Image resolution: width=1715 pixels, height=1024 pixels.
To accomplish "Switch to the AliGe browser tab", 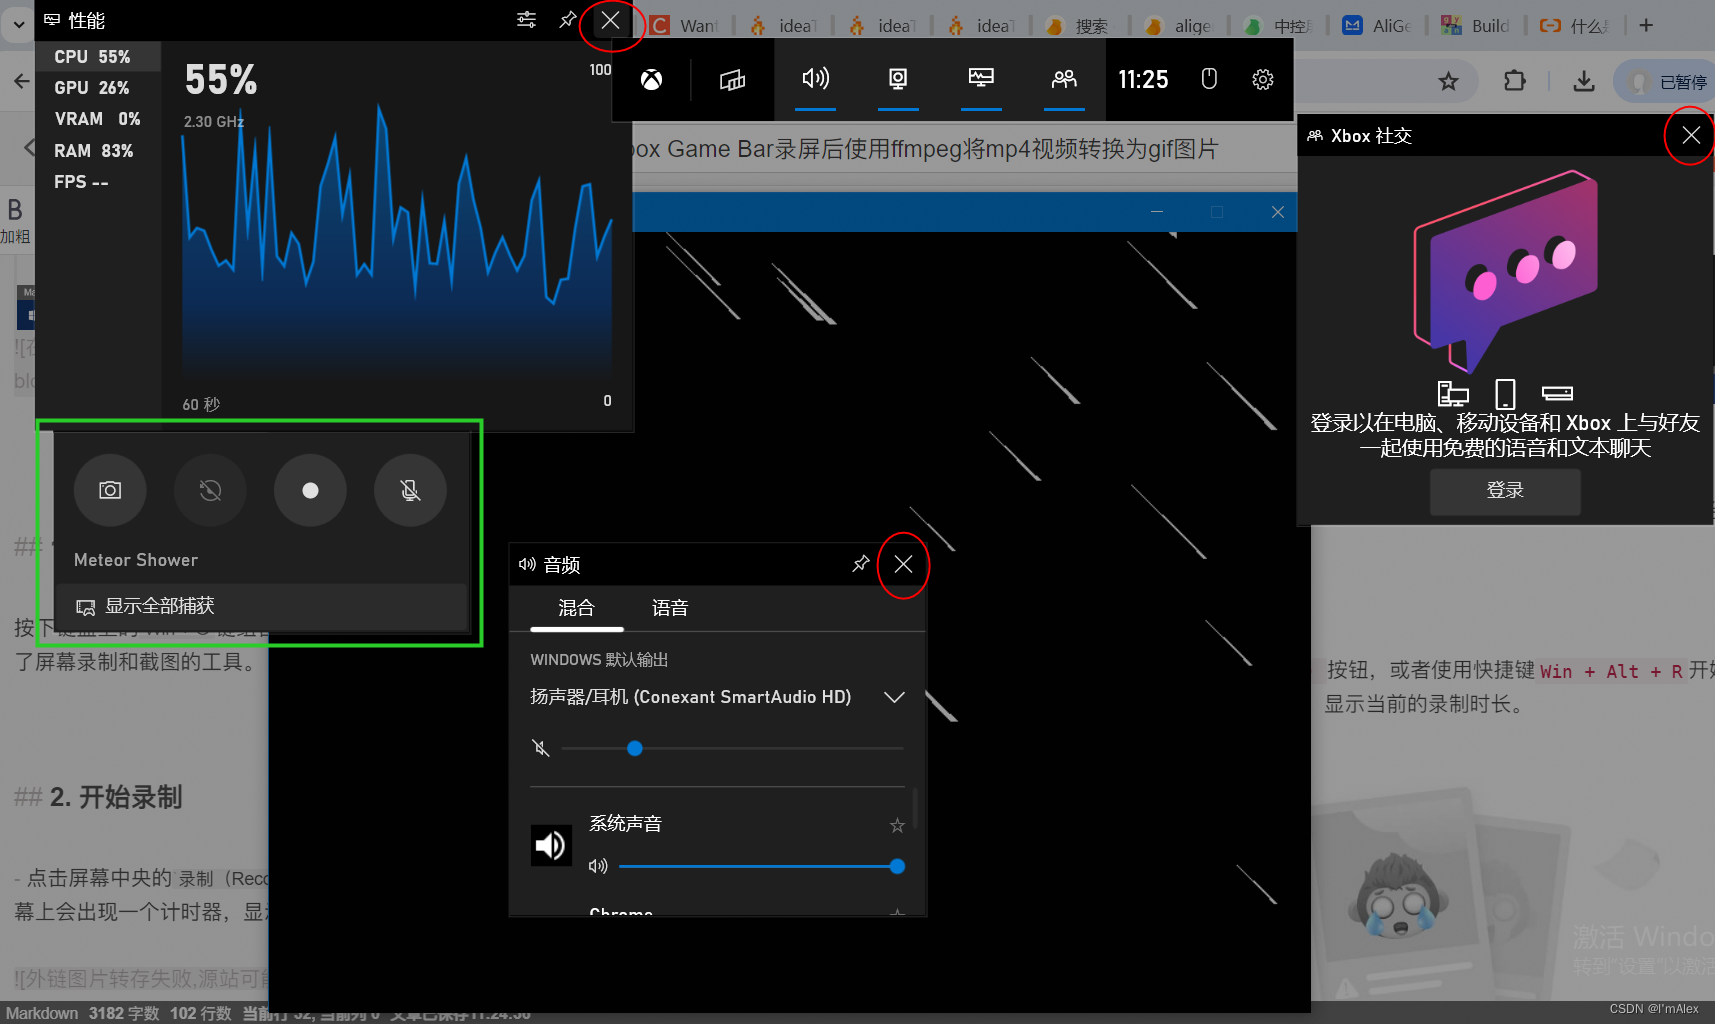I will coord(1379,26).
